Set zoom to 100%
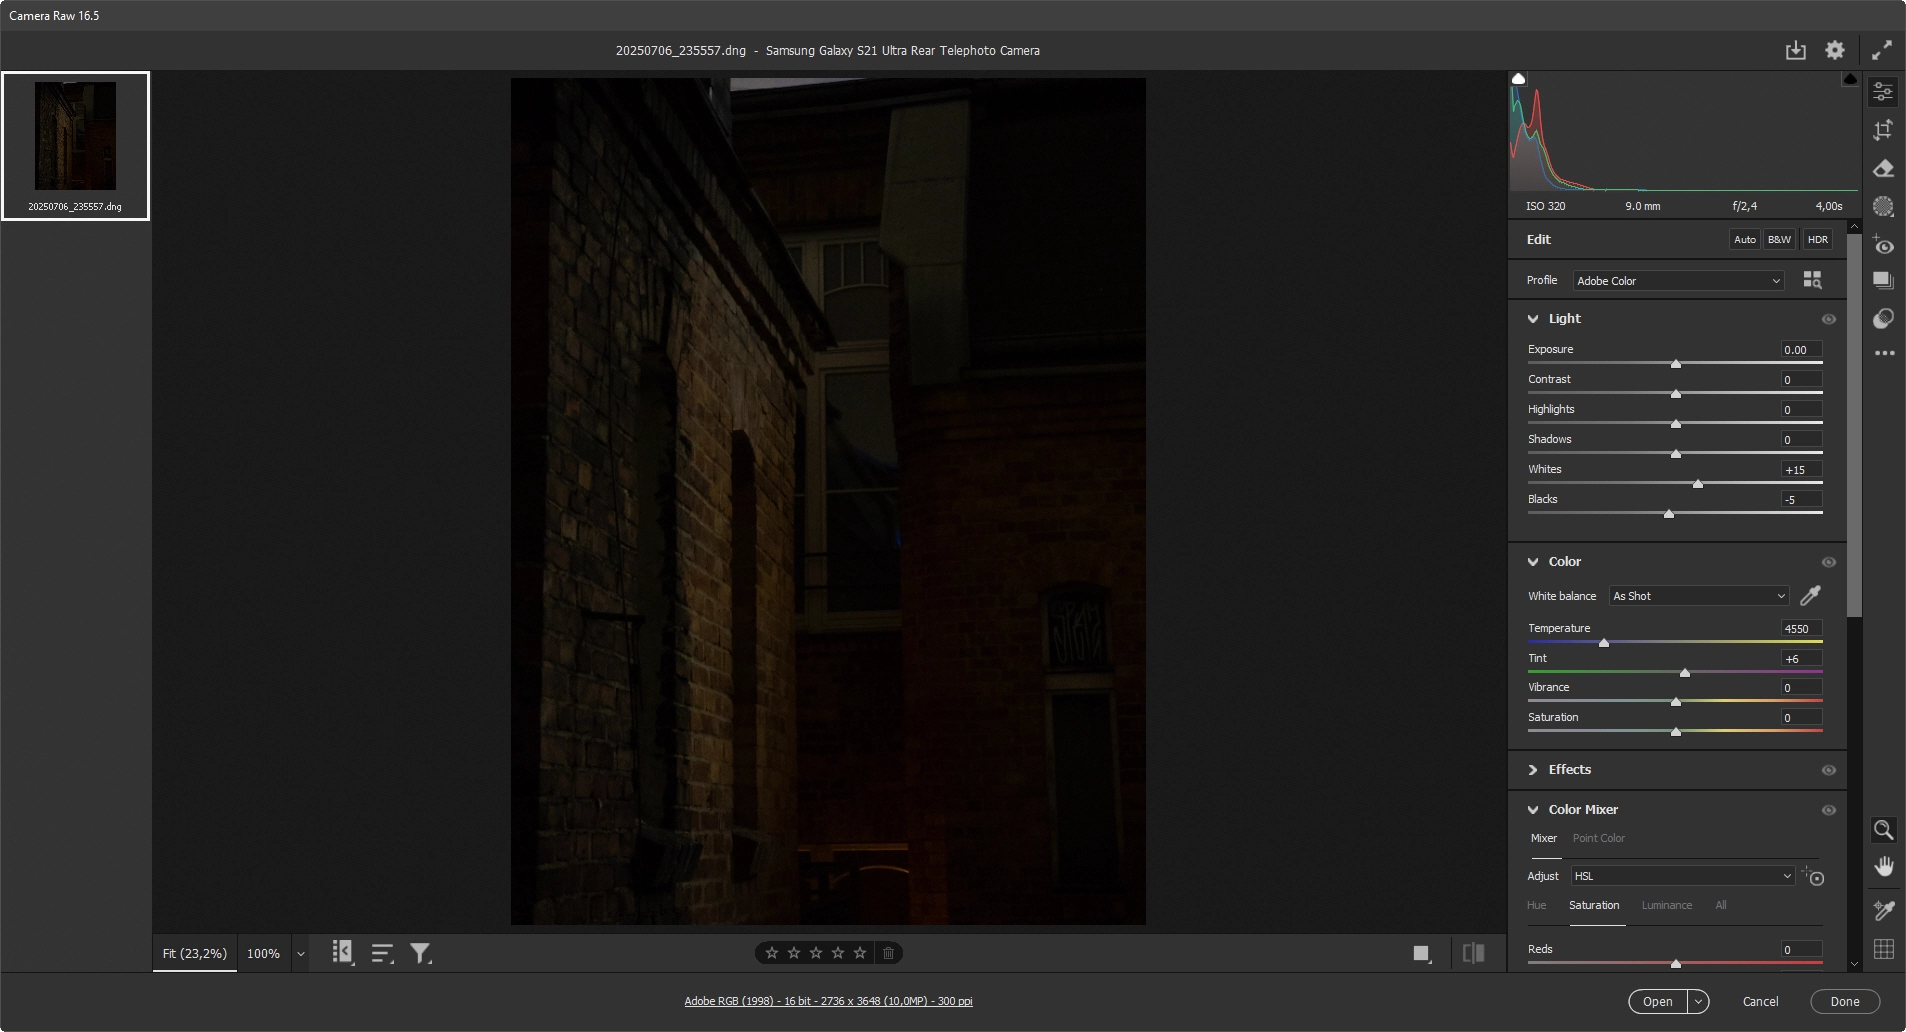Screen dimensions: 1906x1032 pos(263,954)
